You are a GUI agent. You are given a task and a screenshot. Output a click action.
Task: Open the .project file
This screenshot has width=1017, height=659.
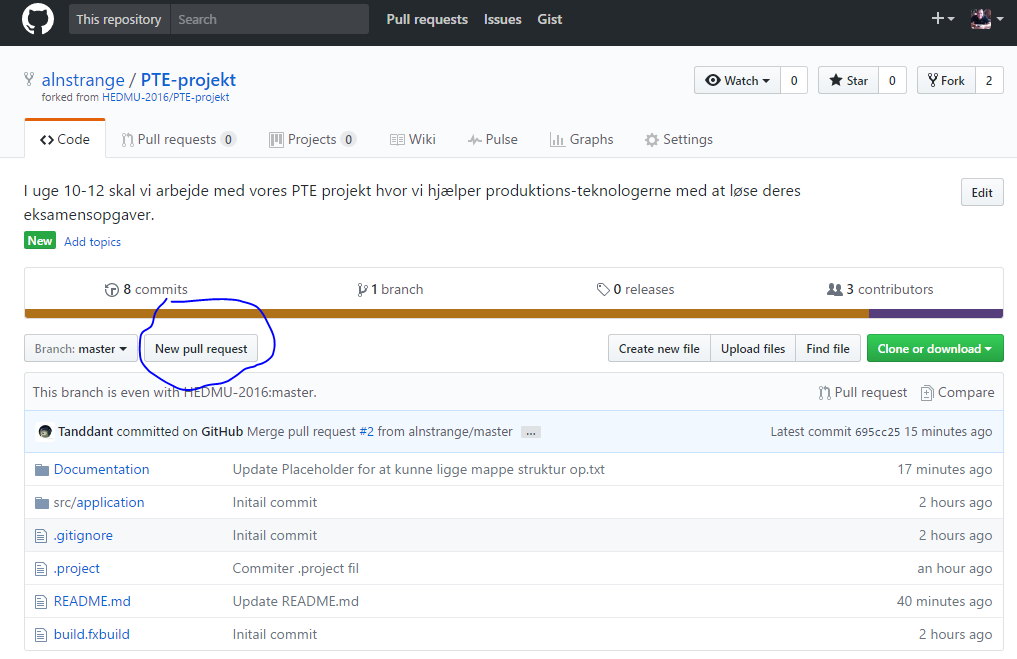coord(77,568)
